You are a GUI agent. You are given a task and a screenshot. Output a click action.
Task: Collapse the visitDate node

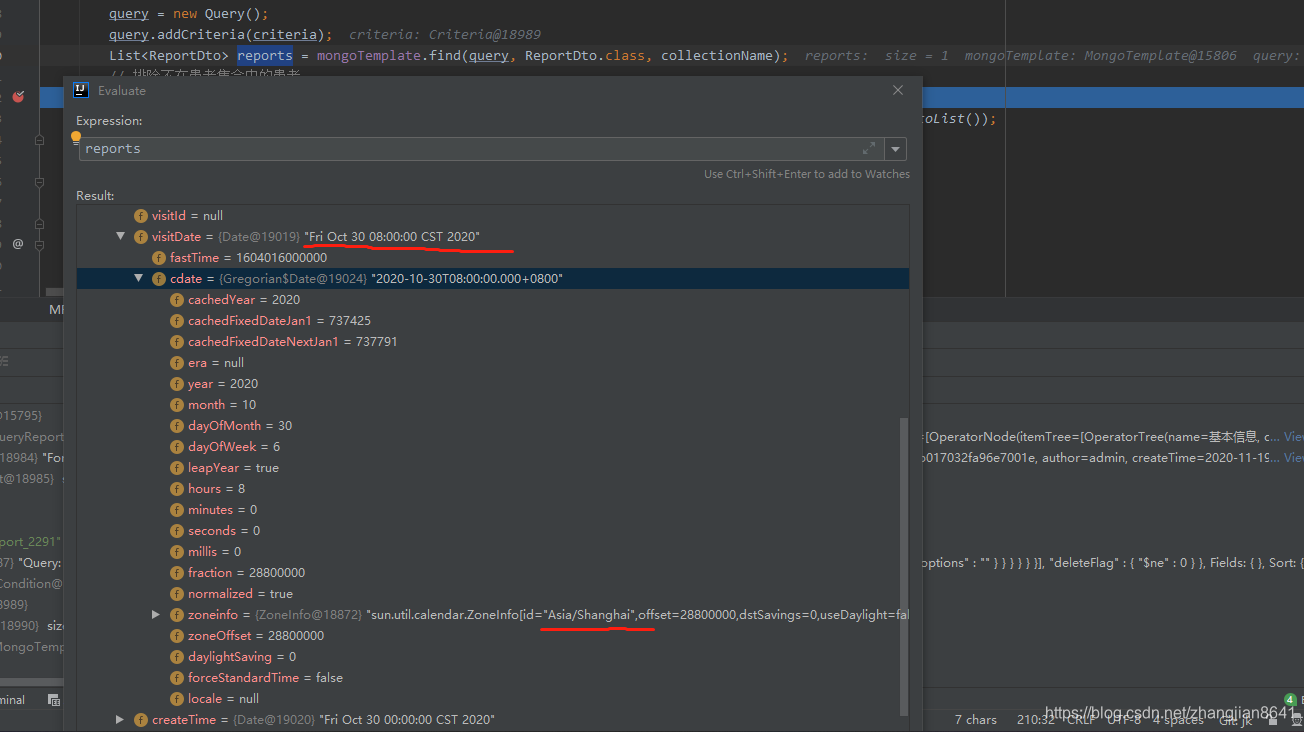pyautogui.click(x=121, y=236)
